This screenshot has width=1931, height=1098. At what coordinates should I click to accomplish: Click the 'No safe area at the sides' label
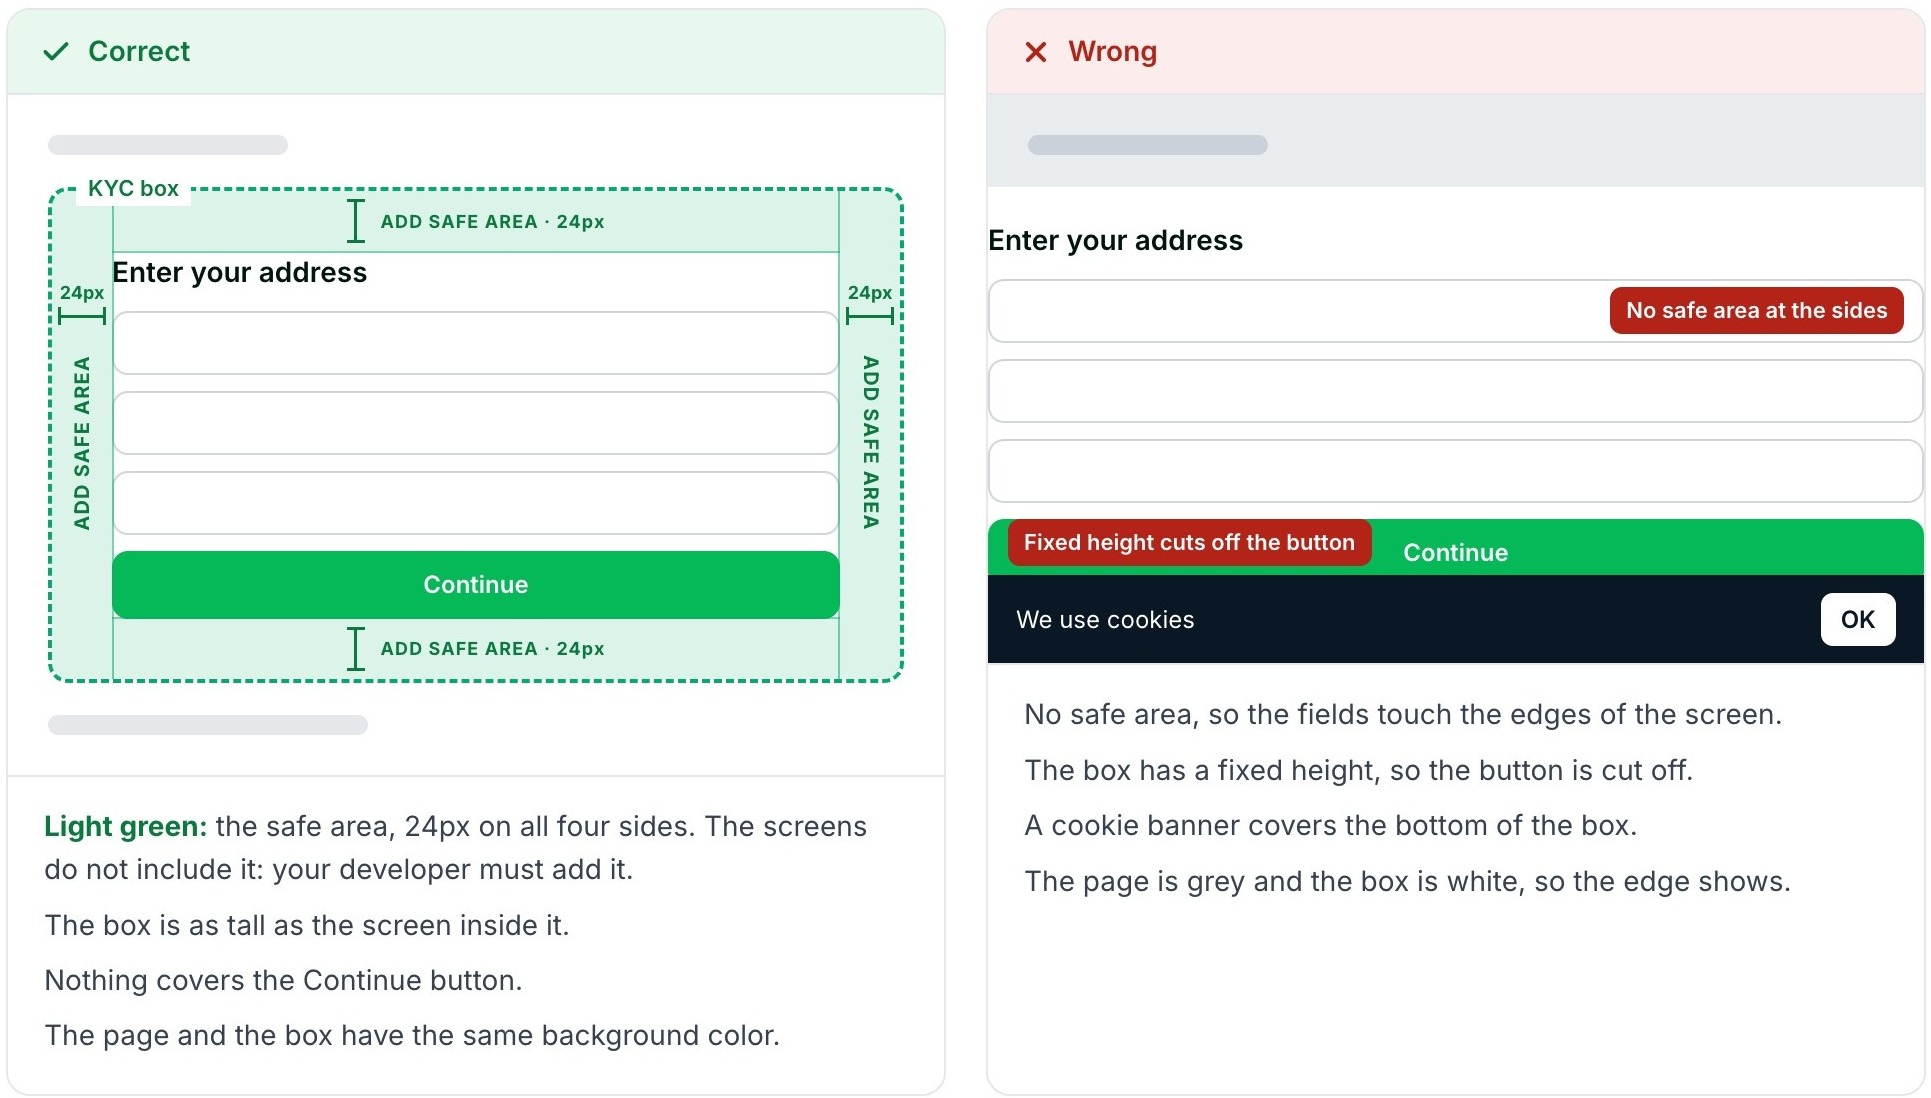click(x=1756, y=310)
